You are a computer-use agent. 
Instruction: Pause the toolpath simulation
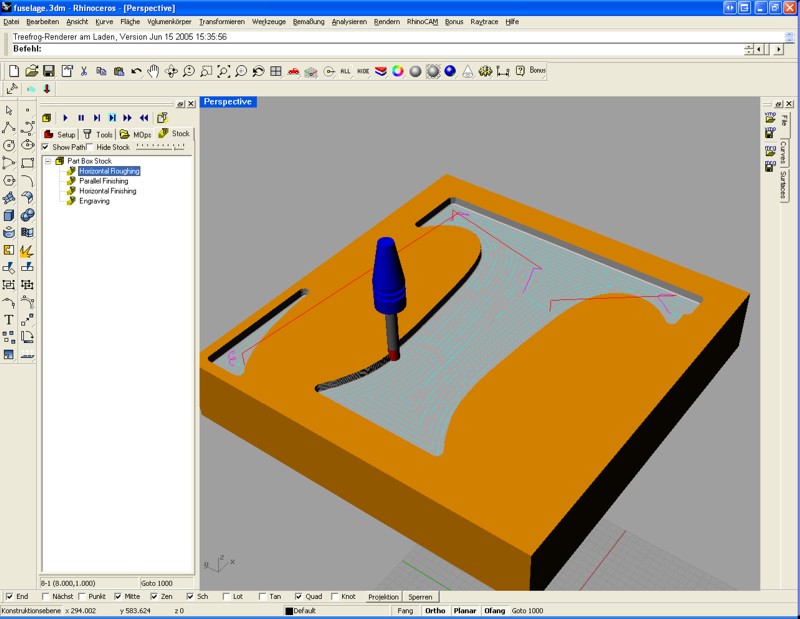click(x=81, y=118)
